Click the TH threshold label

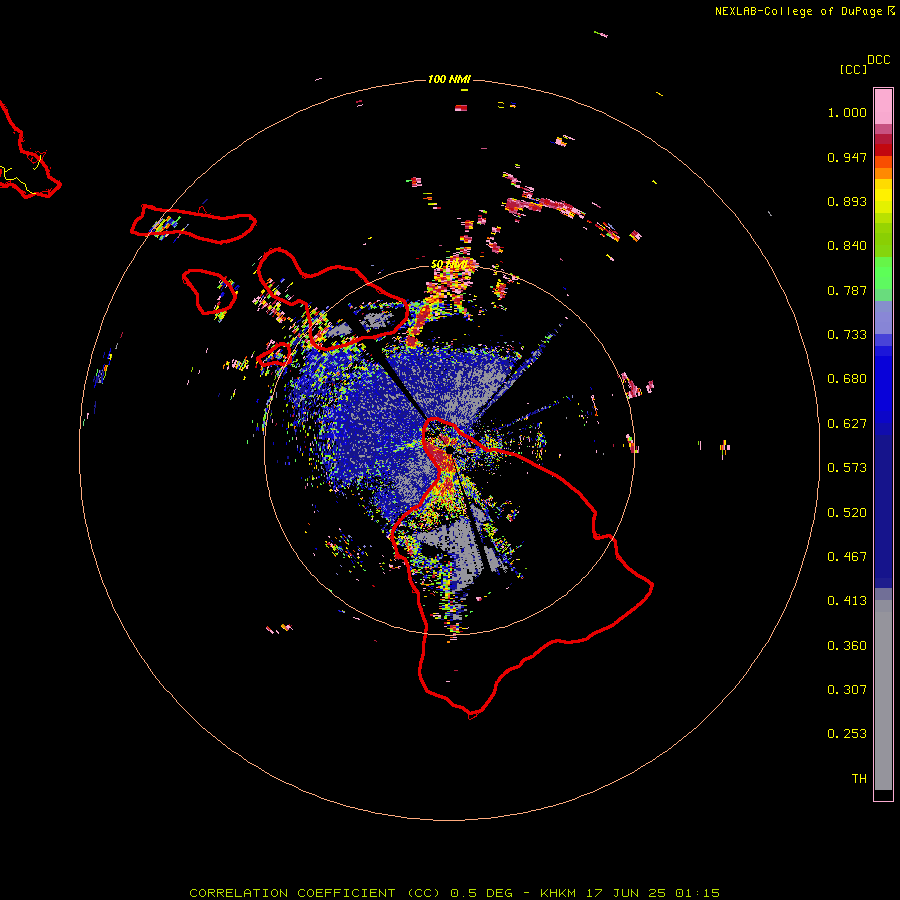(x=859, y=779)
